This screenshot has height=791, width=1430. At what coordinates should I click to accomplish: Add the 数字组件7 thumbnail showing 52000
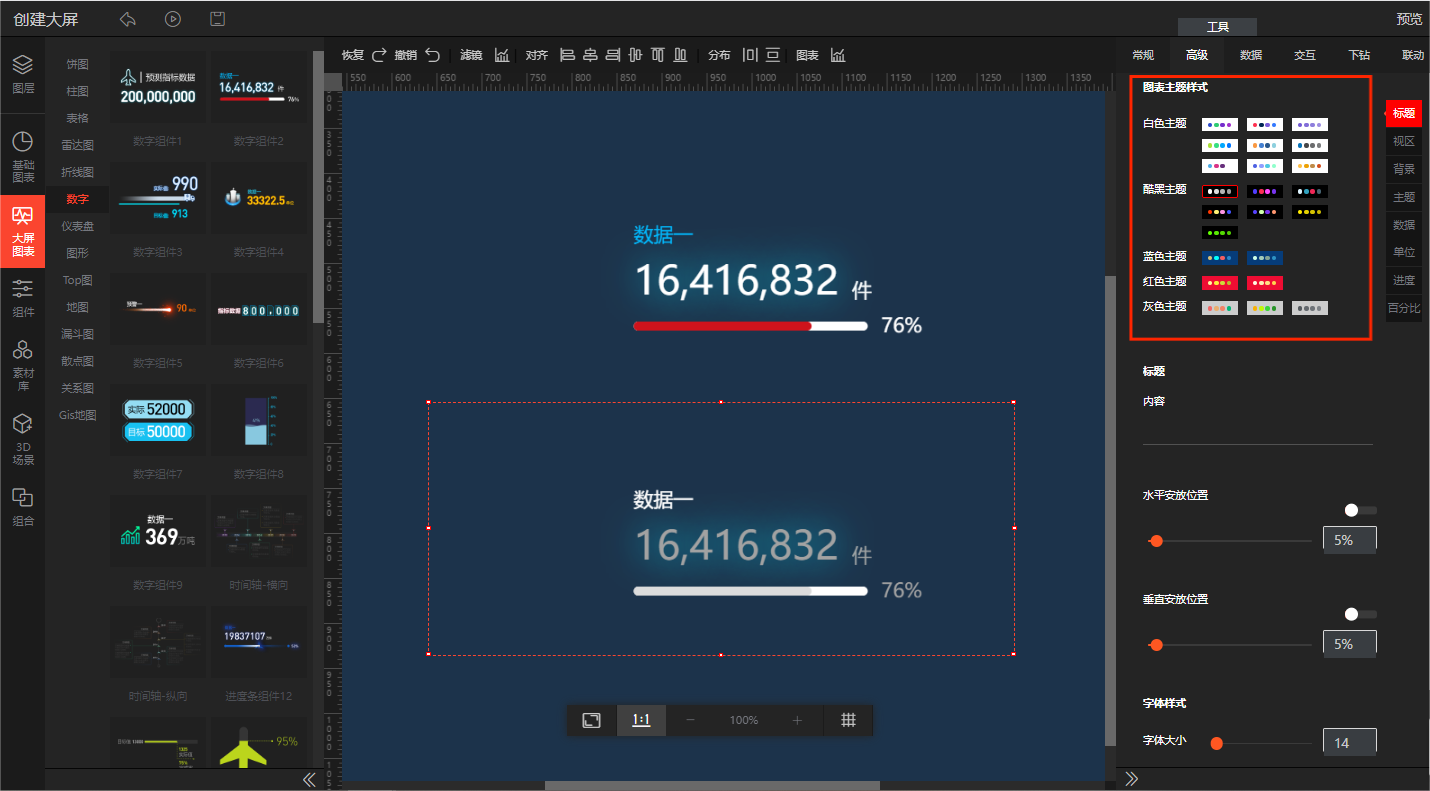157,420
